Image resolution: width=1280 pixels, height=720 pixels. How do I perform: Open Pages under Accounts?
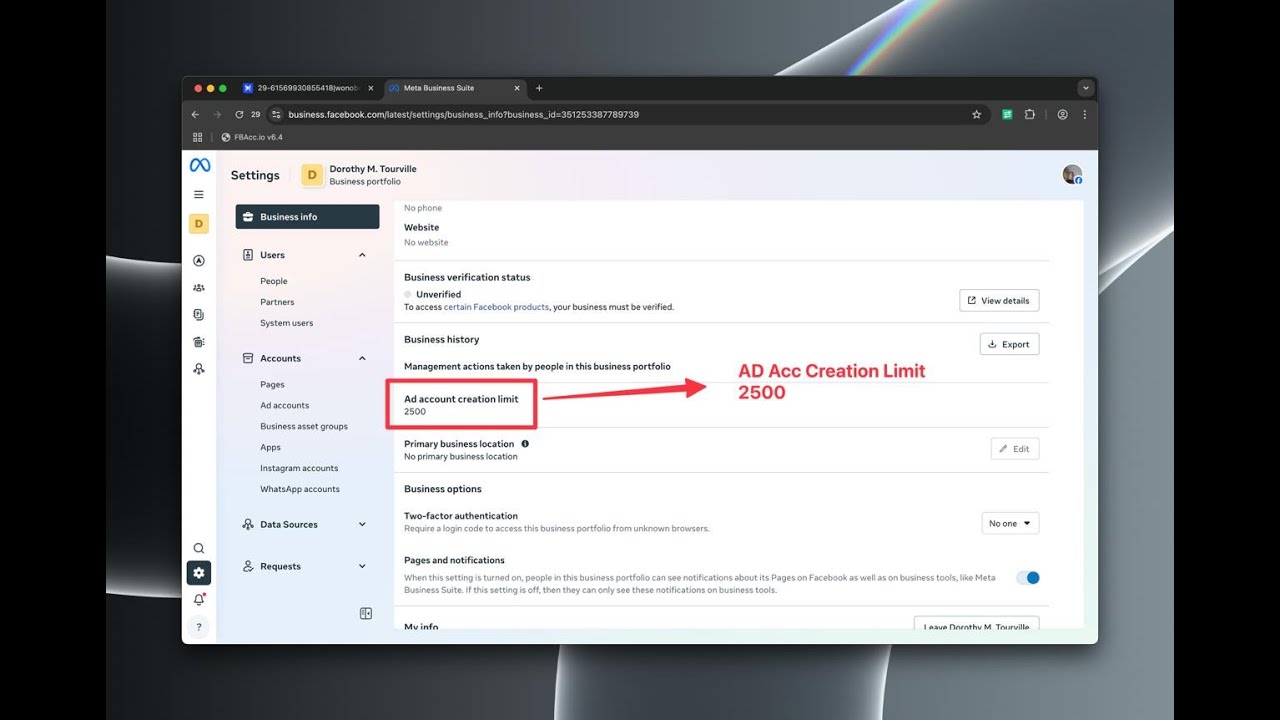pos(272,384)
